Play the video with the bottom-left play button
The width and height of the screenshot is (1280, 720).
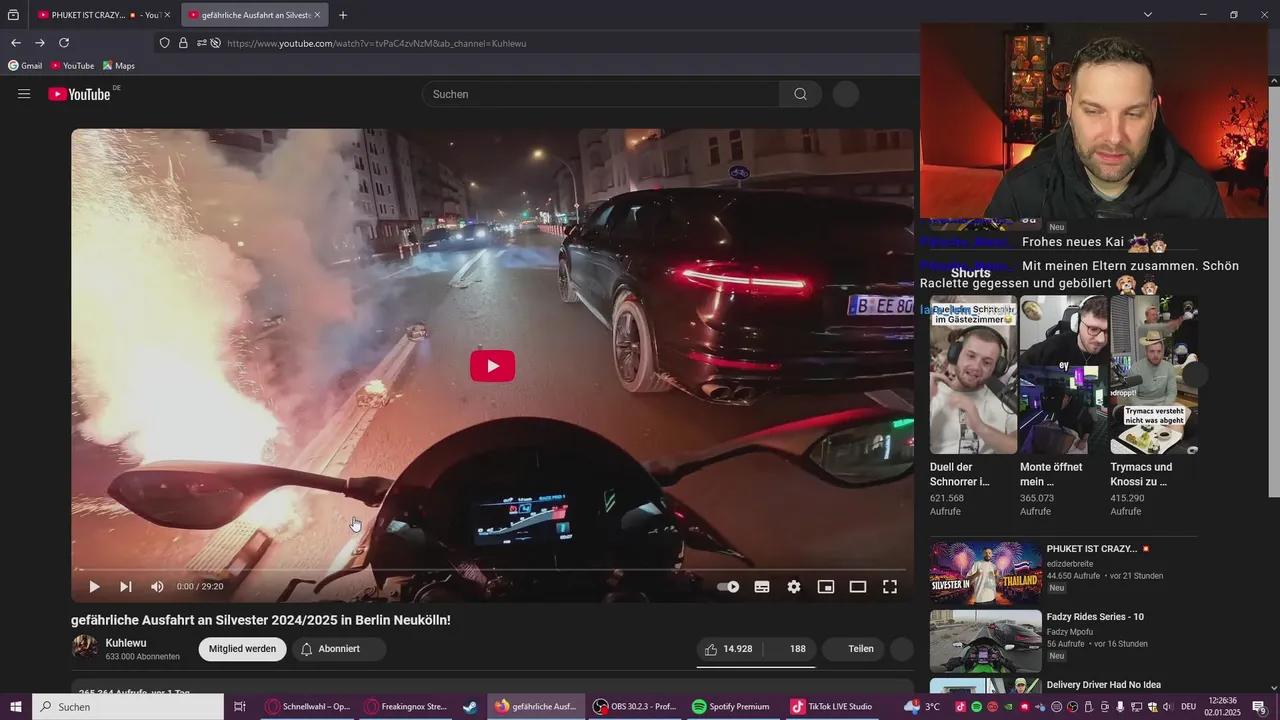coord(94,587)
